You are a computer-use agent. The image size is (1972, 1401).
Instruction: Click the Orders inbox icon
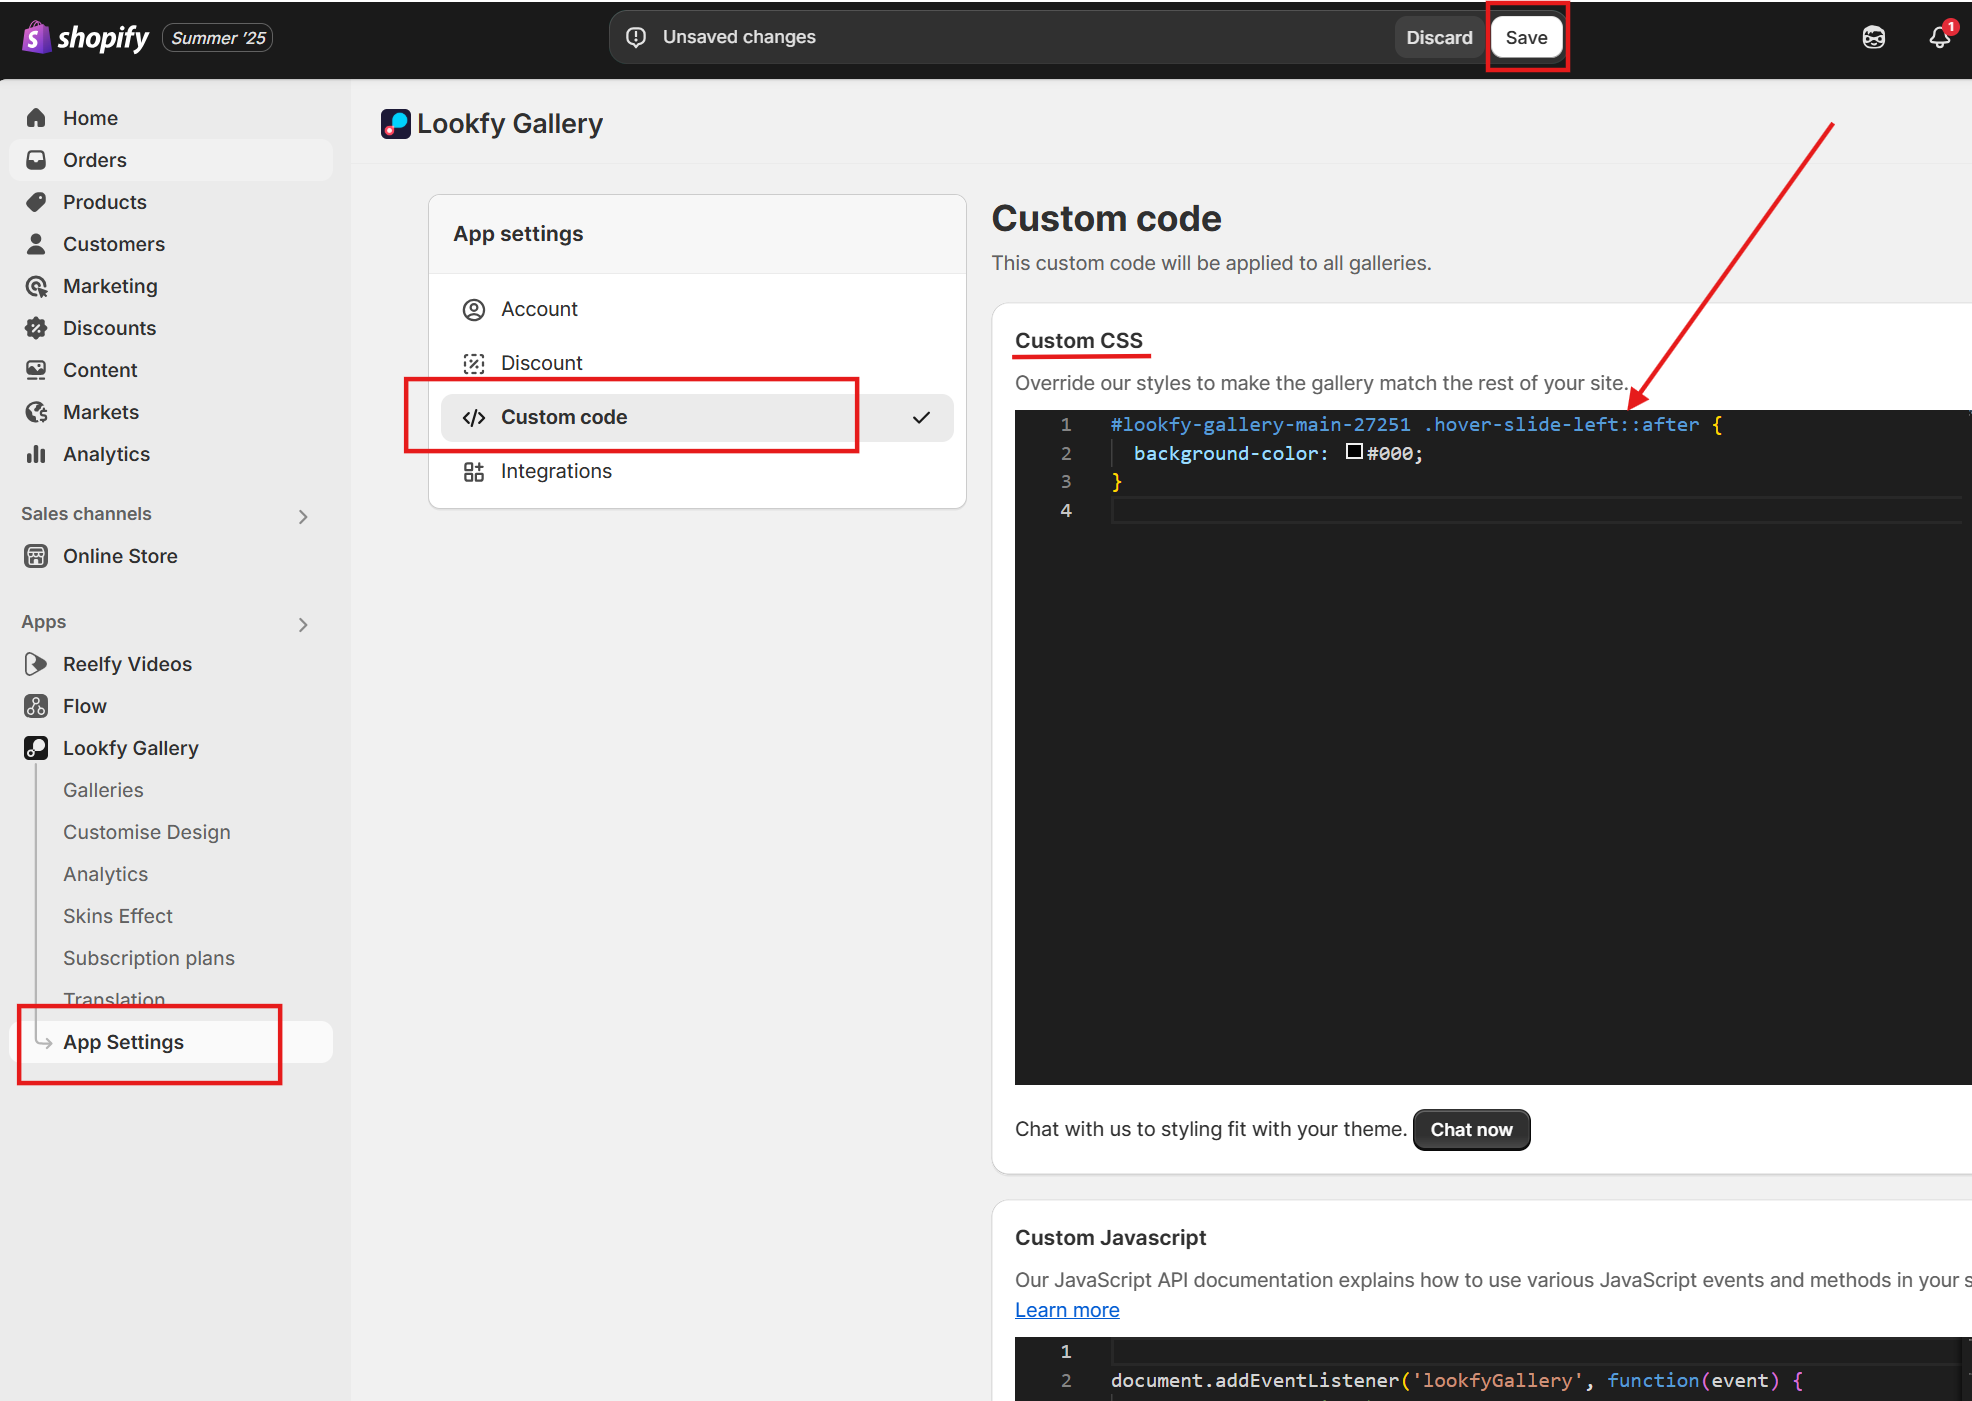click(x=36, y=160)
